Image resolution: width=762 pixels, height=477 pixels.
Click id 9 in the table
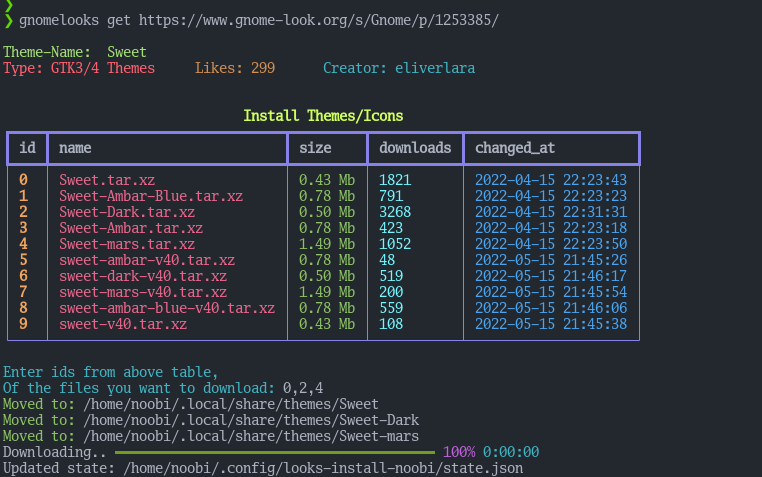23,324
